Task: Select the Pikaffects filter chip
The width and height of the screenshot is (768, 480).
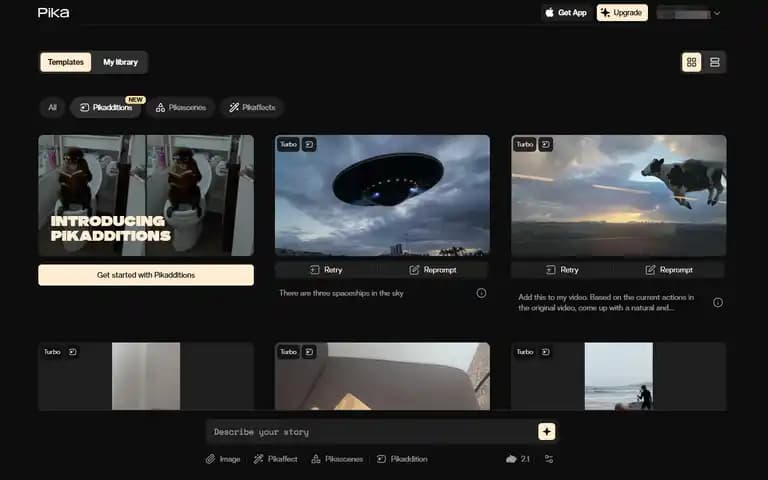Action: click(x=252, y=107)
